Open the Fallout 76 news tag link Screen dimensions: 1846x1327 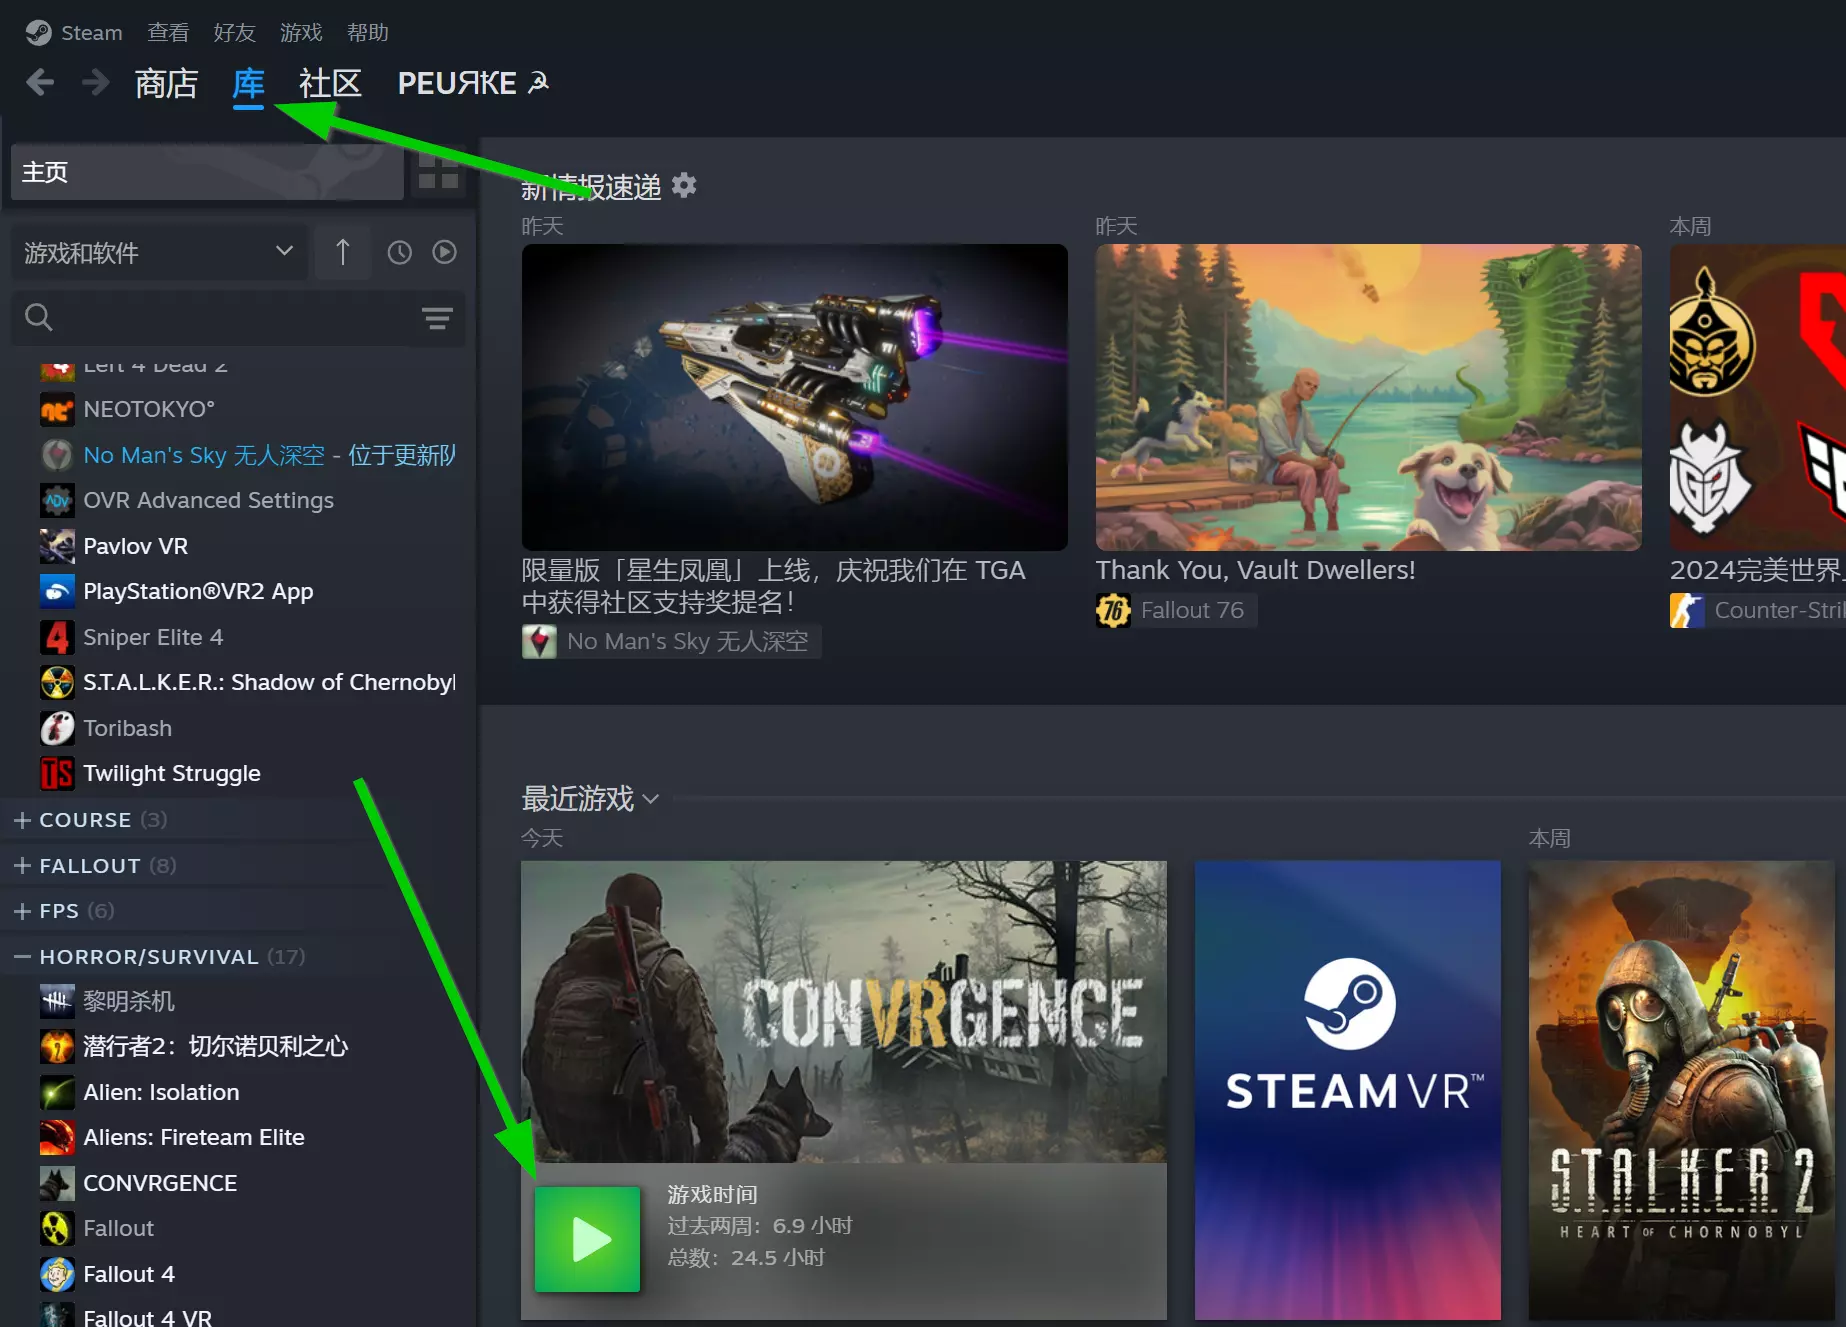click(x=1176, y=610)
